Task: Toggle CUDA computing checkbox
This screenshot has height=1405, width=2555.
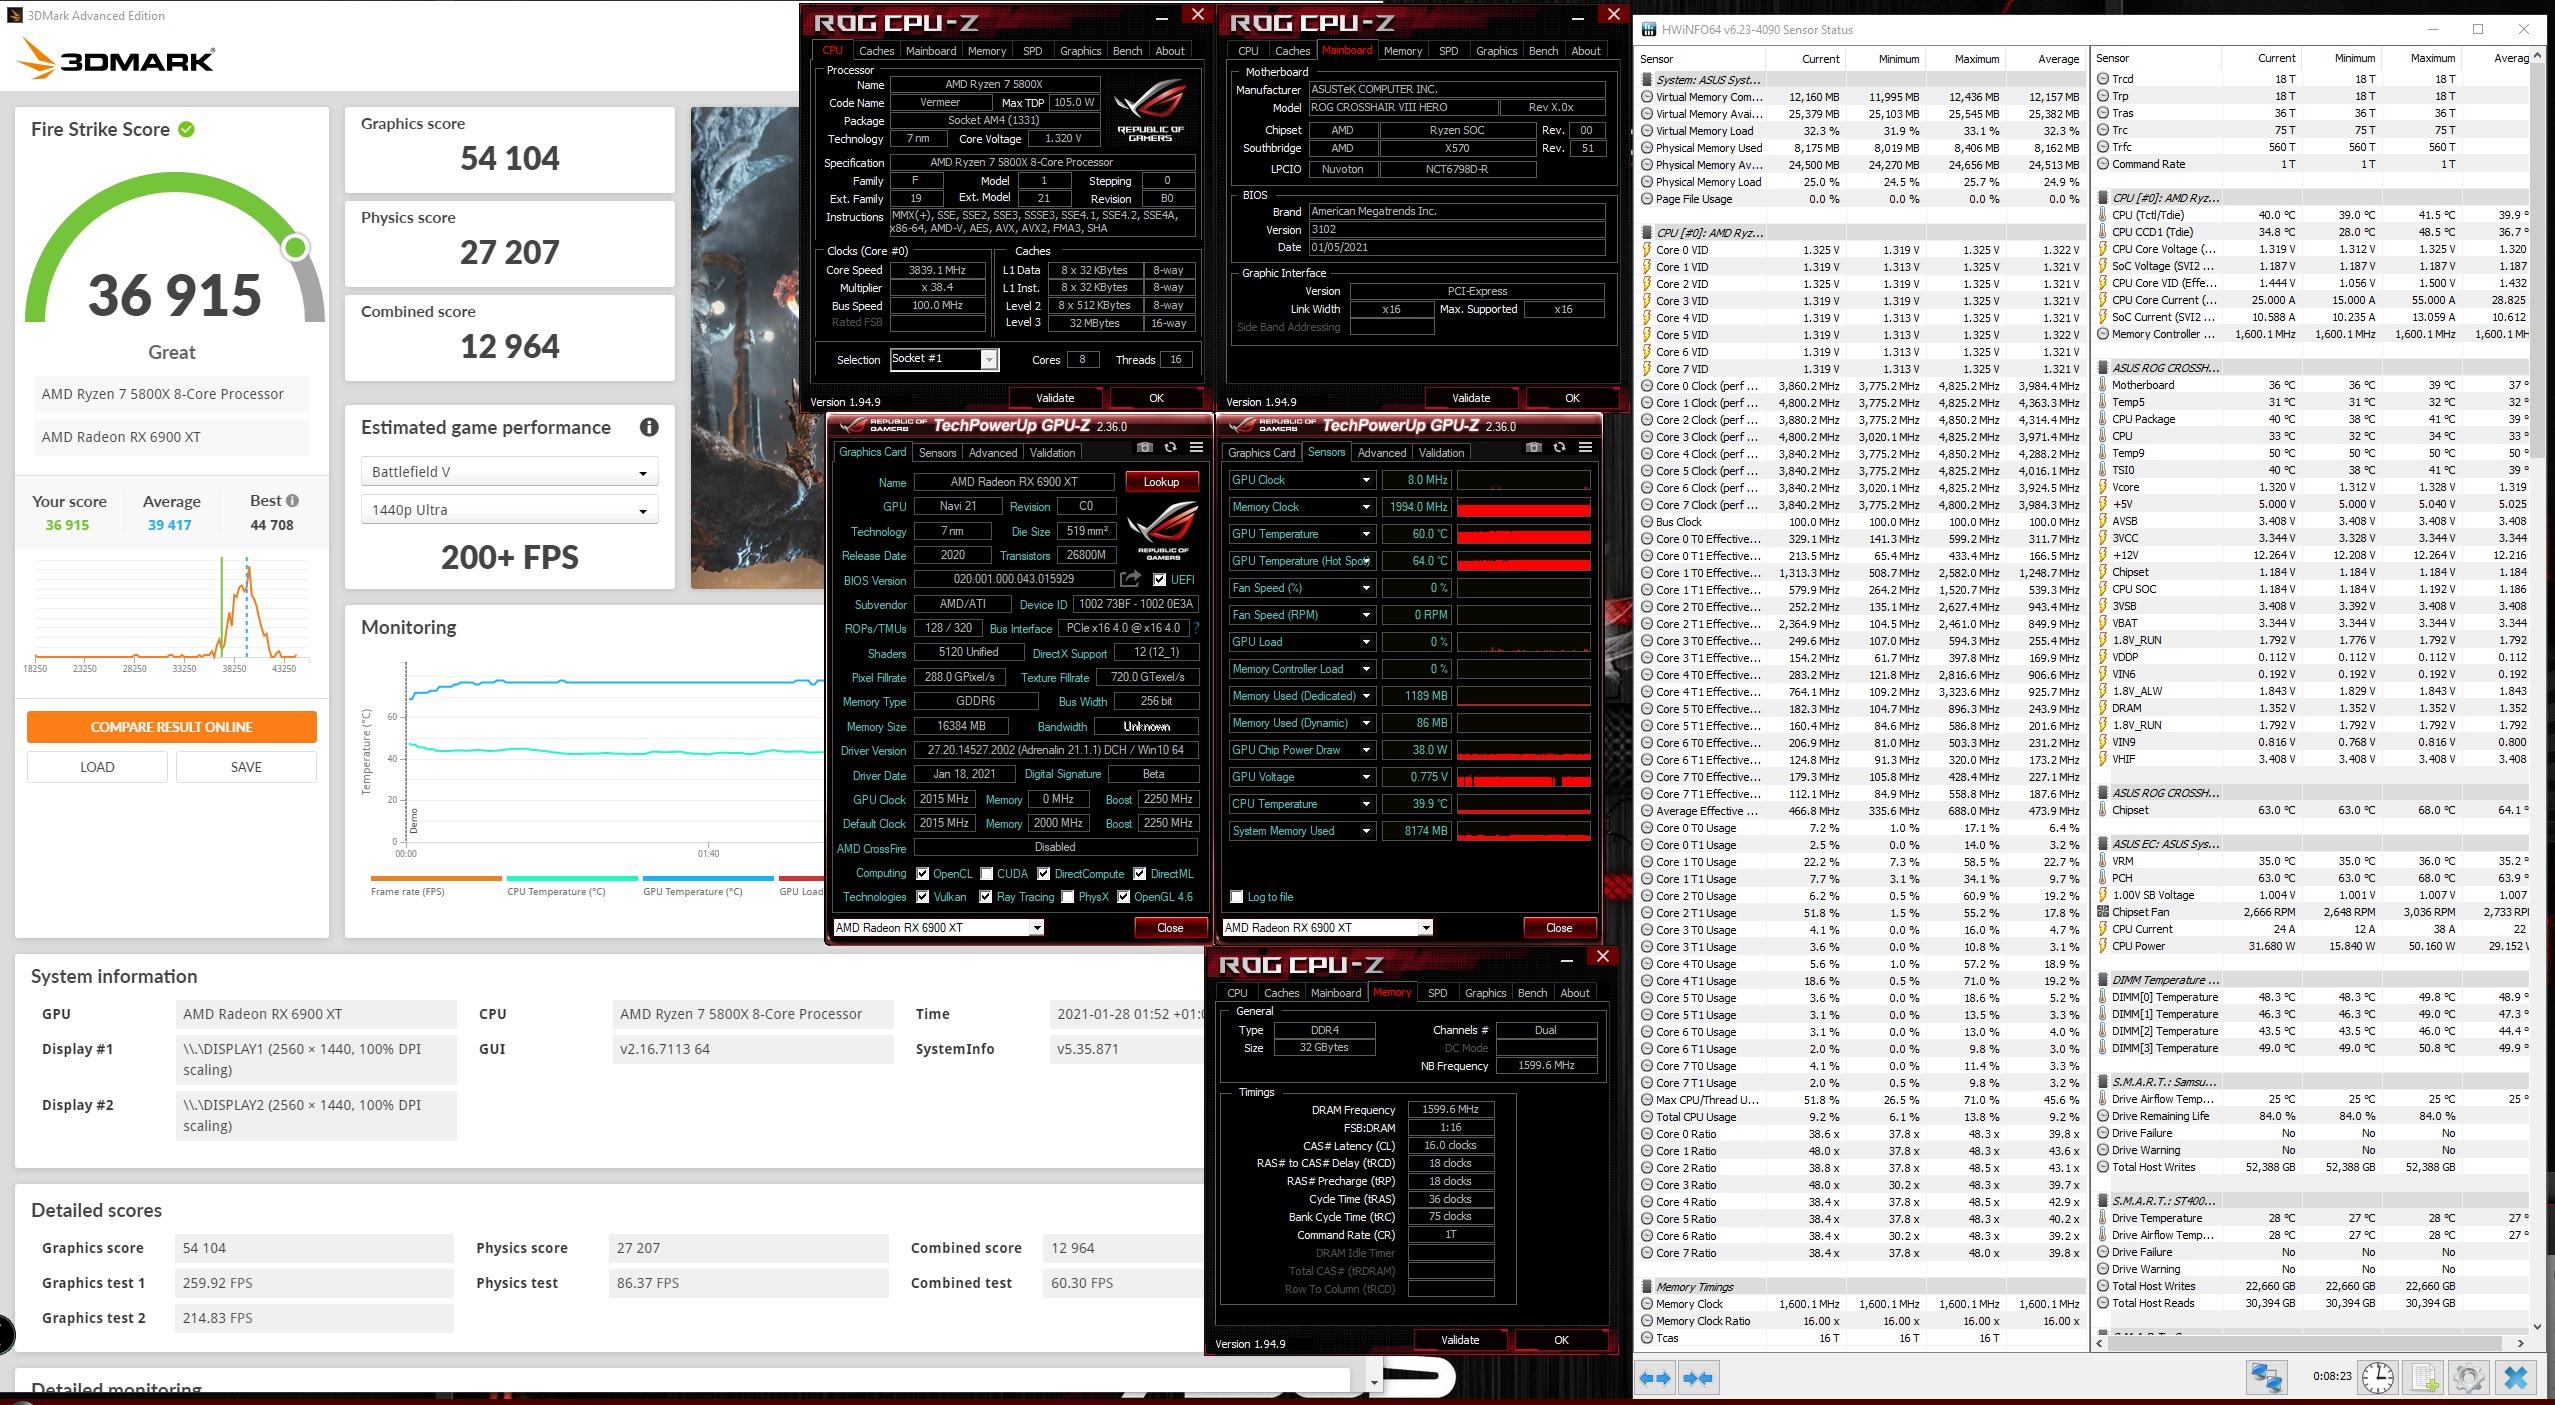Action: click(x=986, y=874)
